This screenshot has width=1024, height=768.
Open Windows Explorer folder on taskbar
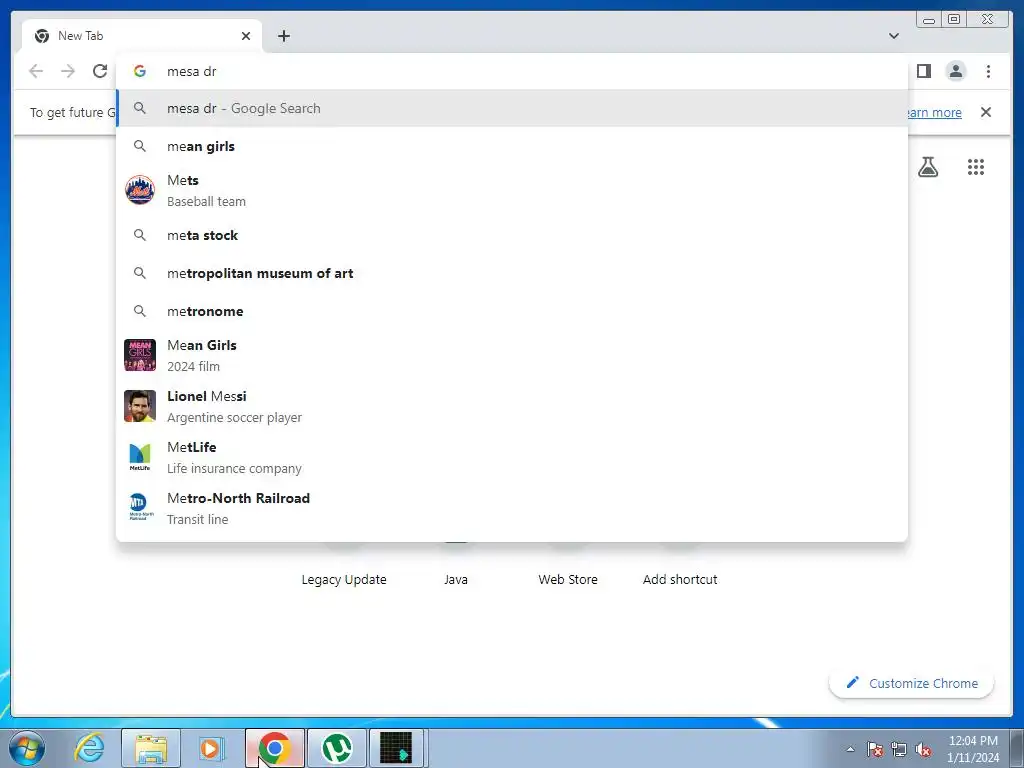click(151, 748)
